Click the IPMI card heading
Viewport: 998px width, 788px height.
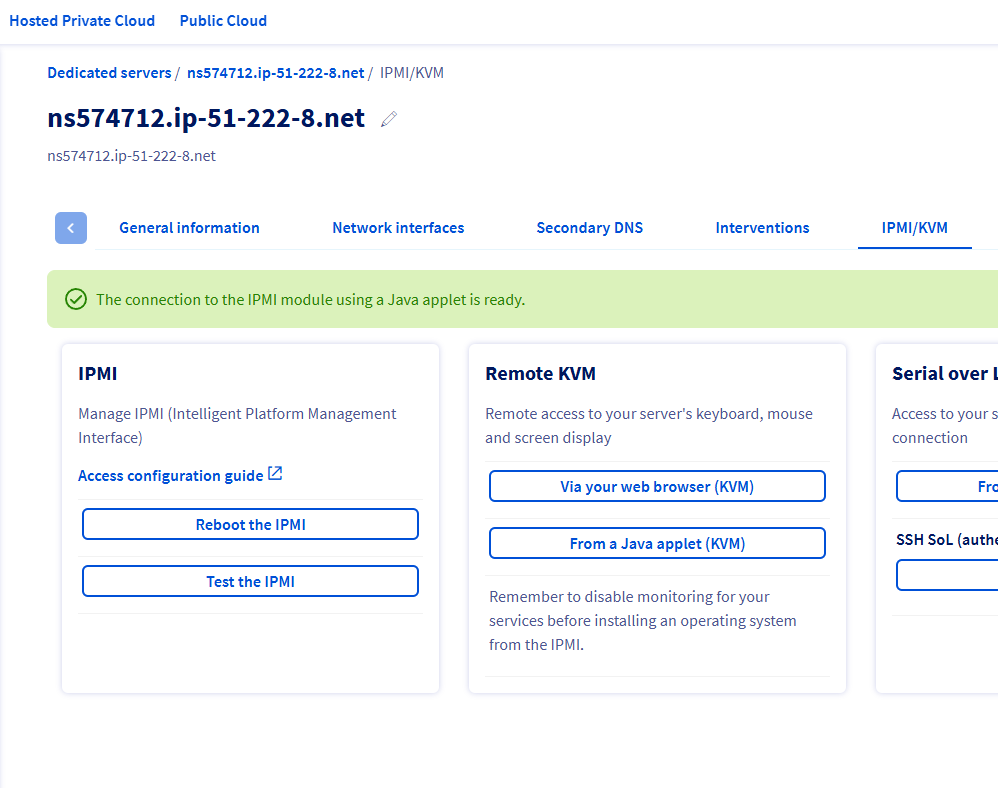[x=97, y=374]
